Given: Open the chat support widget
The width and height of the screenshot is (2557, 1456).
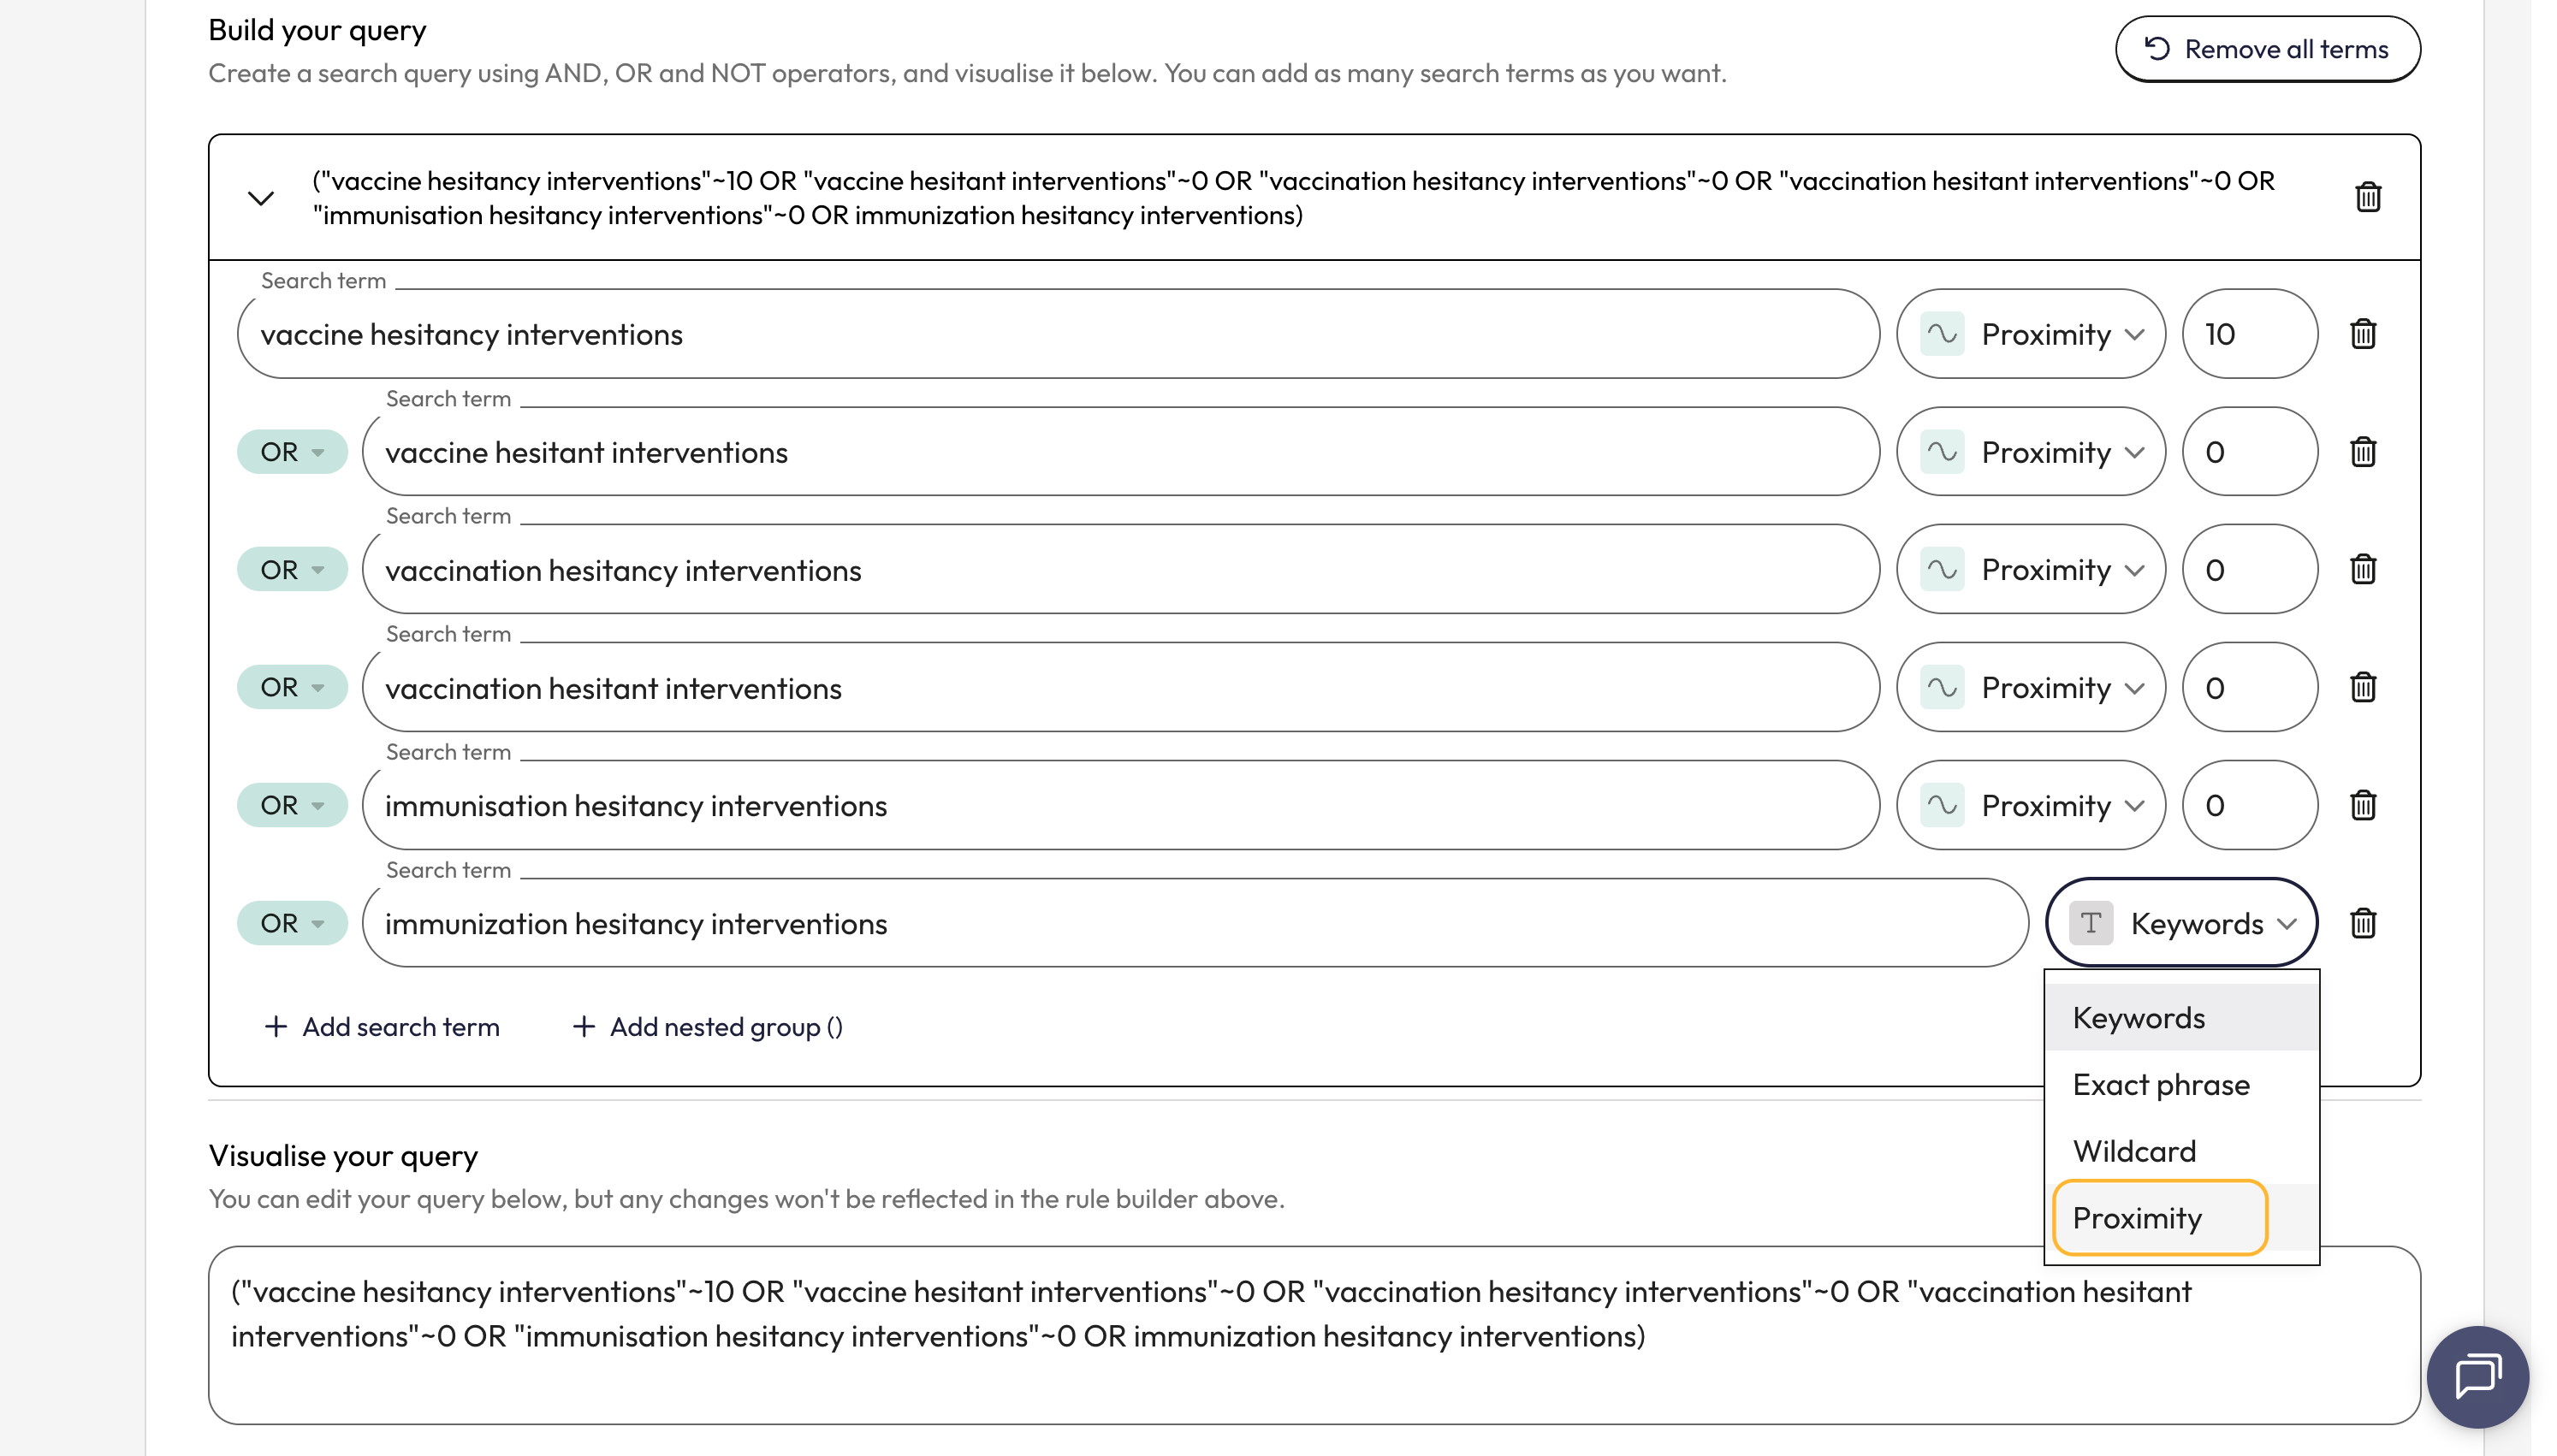Looking at the screenshot, I should 2477,1377.
